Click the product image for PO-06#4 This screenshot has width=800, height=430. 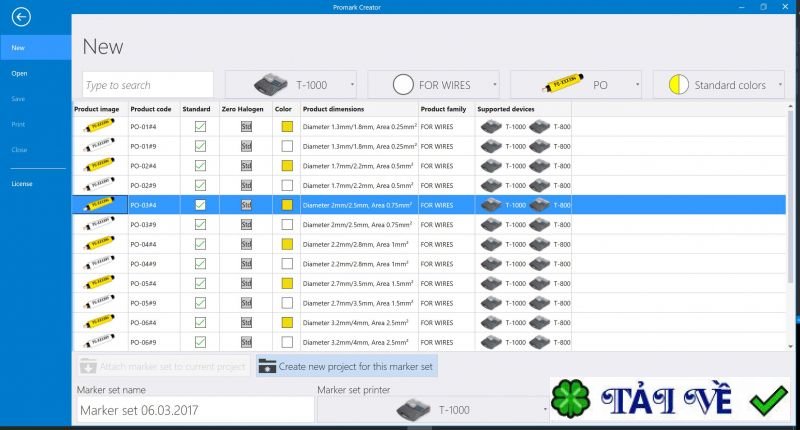(99, 322)
